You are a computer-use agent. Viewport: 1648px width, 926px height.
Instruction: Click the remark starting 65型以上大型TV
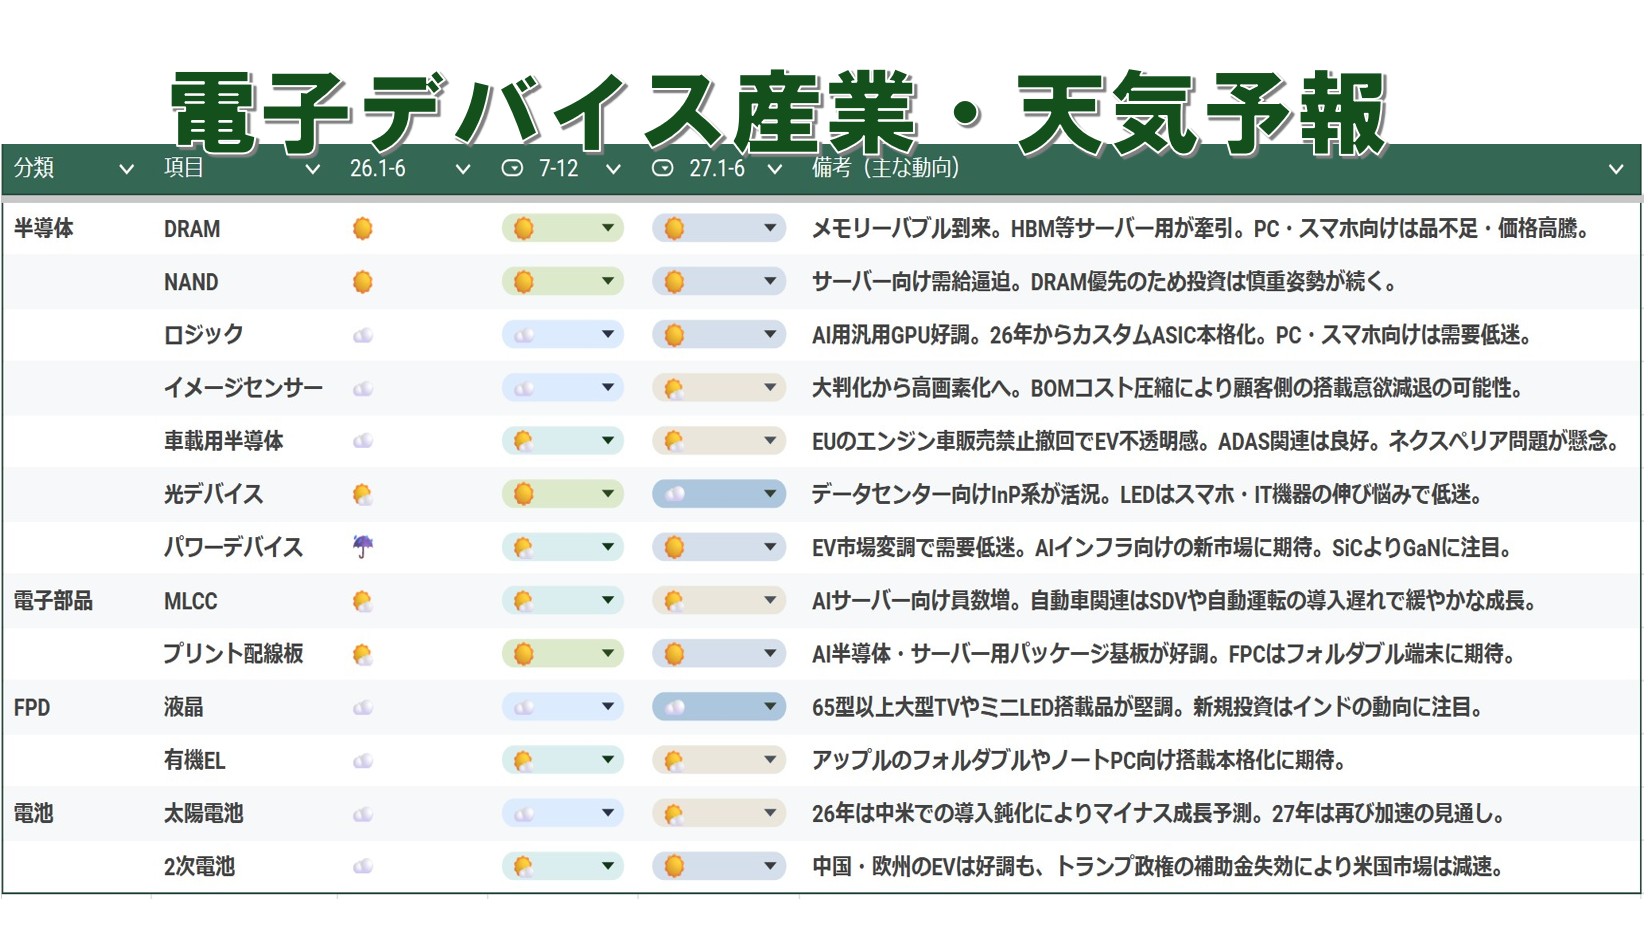(1148, 707)
